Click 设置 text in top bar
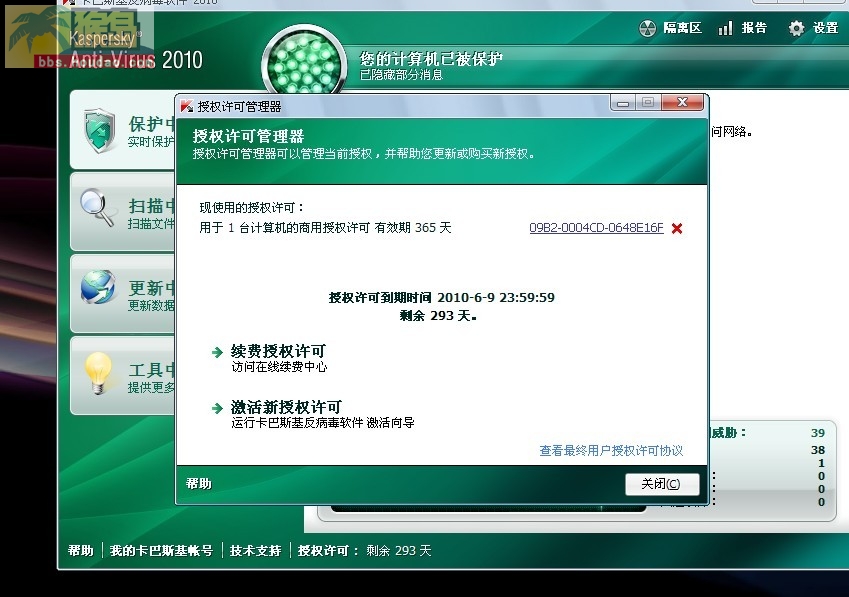The width and height of the screenshot is (849, 597). click(x=826, y=28)
